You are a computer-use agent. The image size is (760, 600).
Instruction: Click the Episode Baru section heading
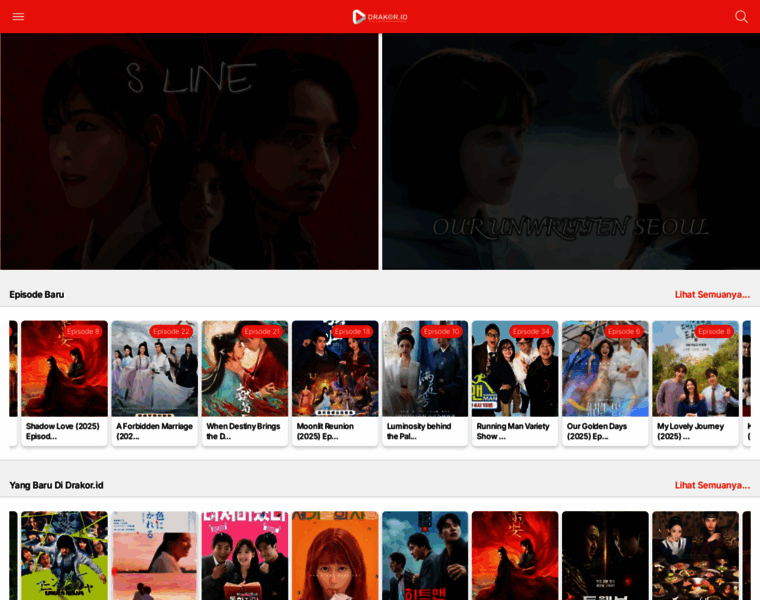click(37, 295)
